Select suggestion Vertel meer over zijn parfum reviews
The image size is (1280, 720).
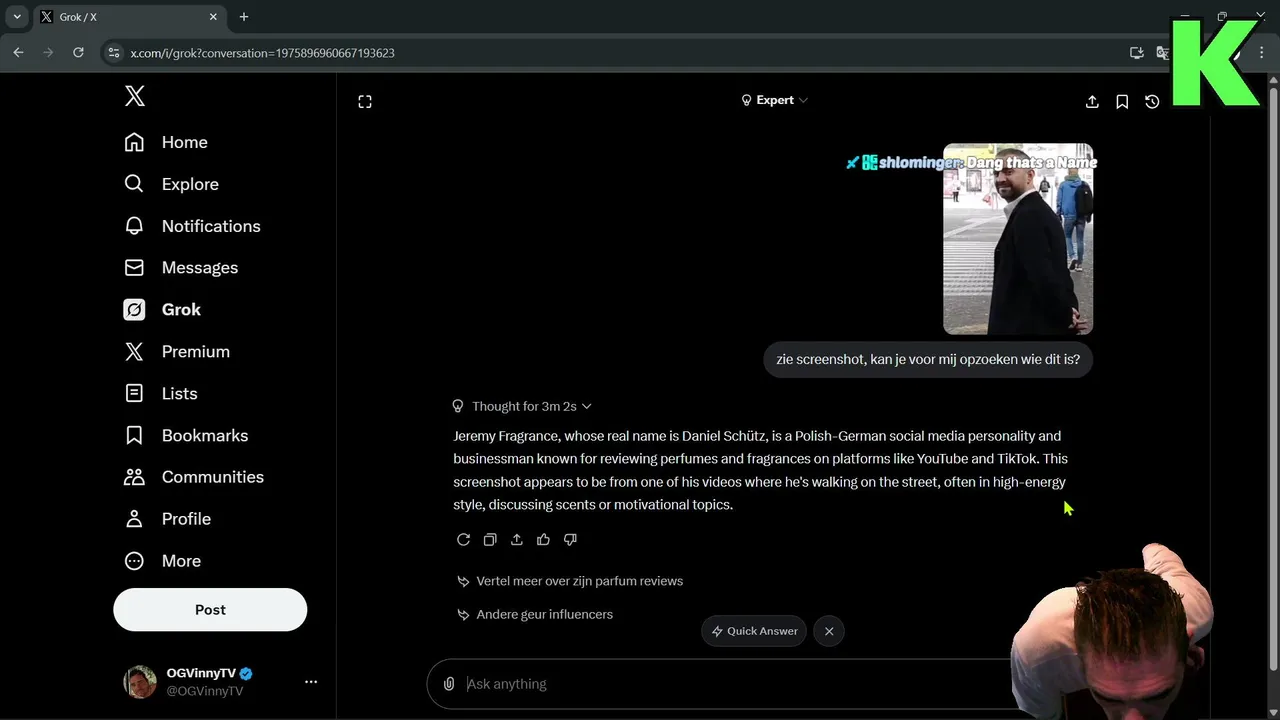[570, 581]
